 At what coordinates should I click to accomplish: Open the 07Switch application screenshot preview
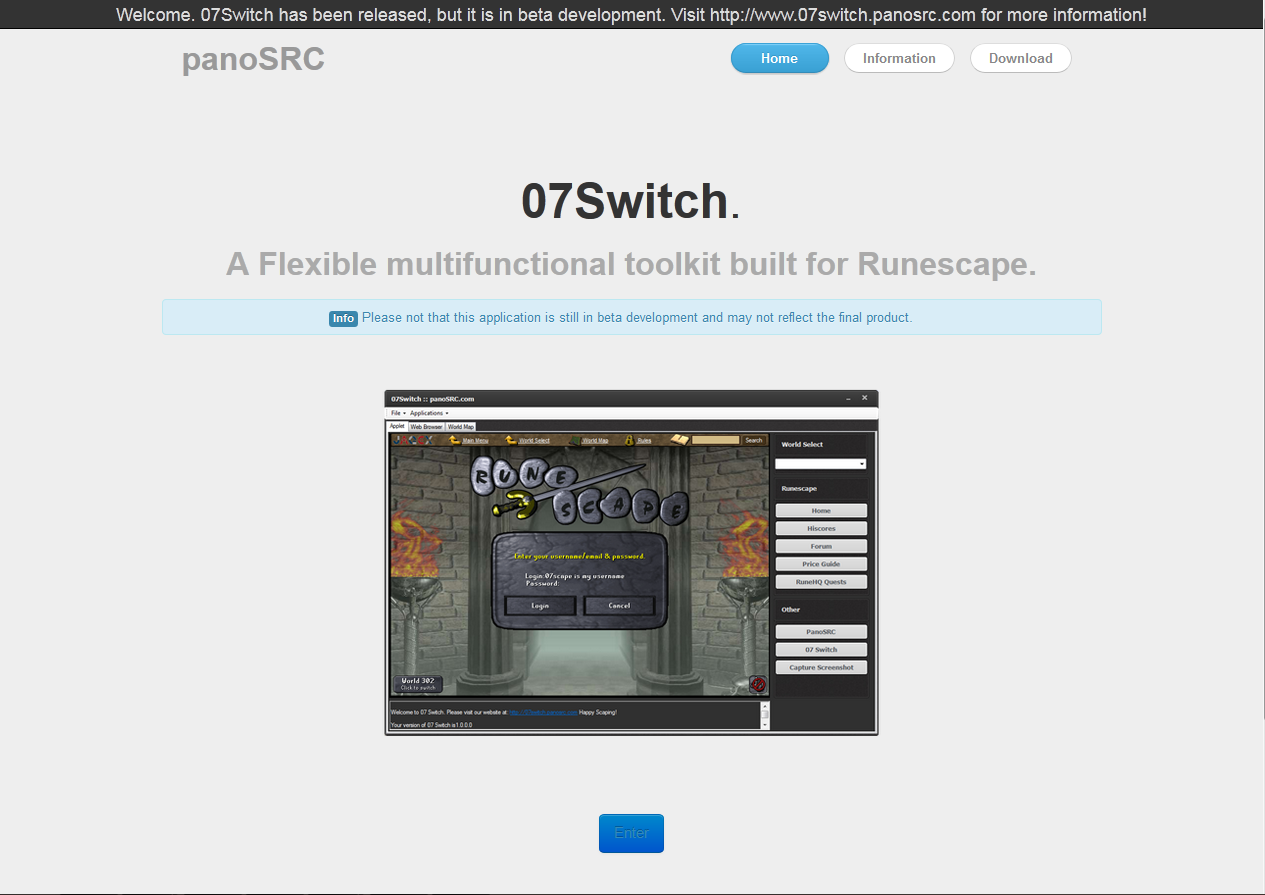(631, 563)
